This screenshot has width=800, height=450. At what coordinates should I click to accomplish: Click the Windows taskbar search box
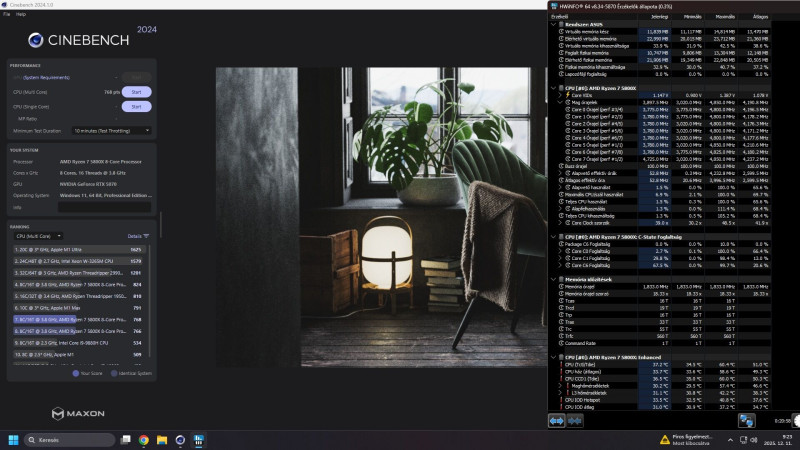(x=69, y=440)
